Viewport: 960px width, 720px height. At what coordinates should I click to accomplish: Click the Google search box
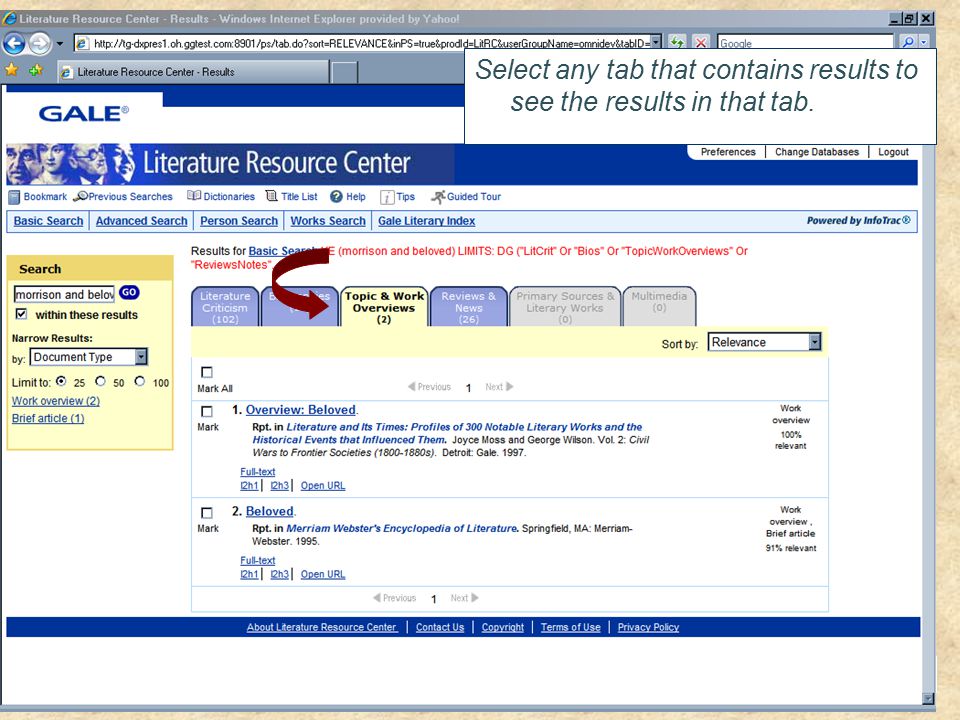[804, 43]
